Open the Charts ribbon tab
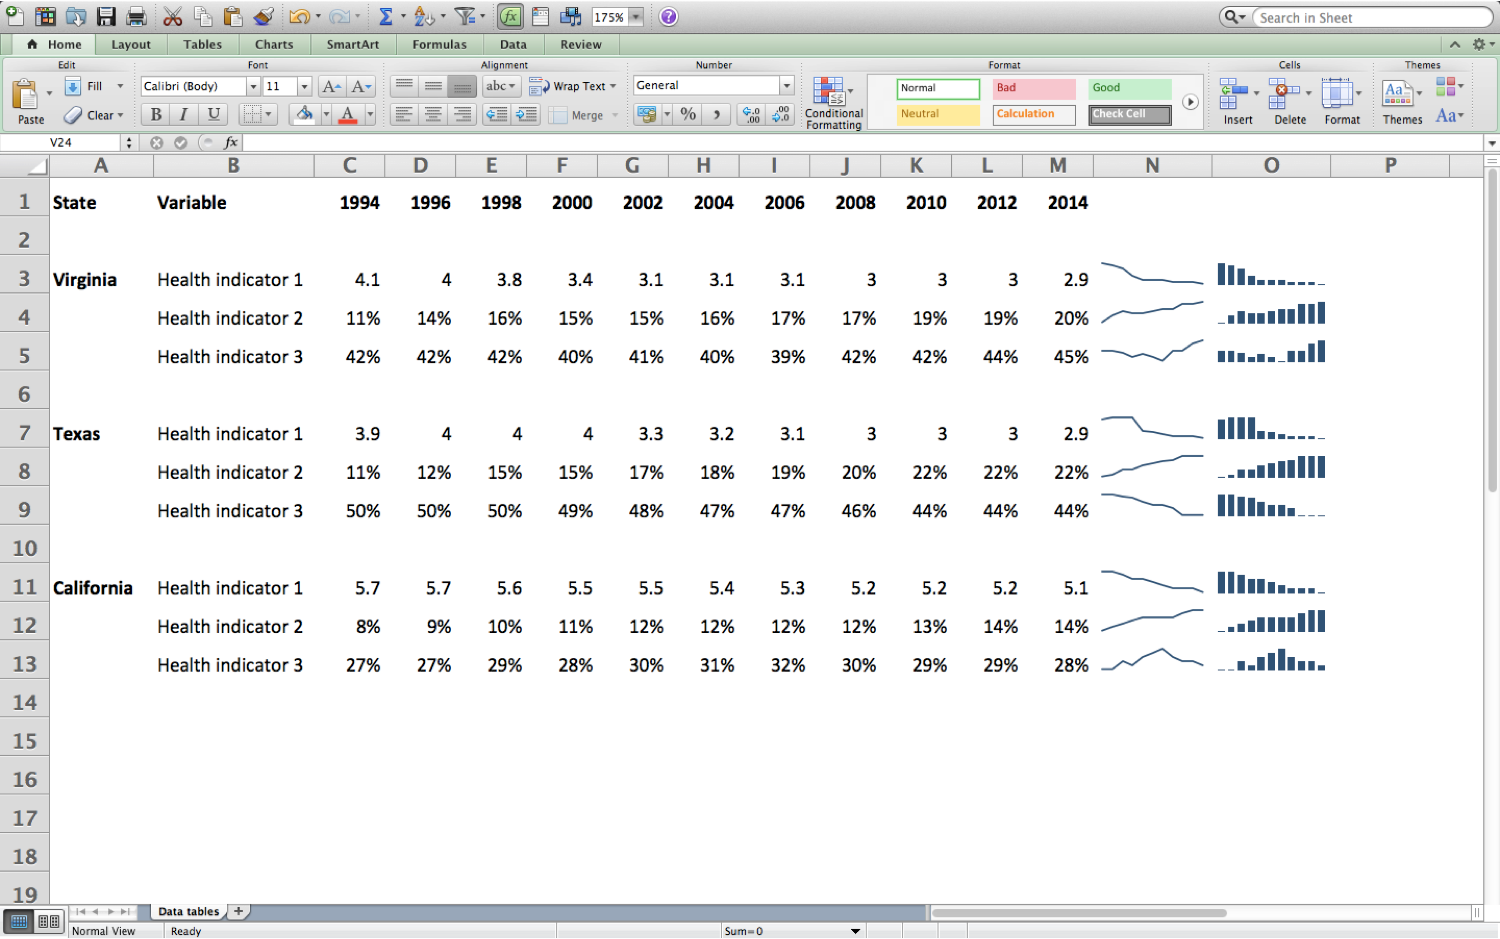The width and height of the screenshot is (1500, 939). point(274,45)
